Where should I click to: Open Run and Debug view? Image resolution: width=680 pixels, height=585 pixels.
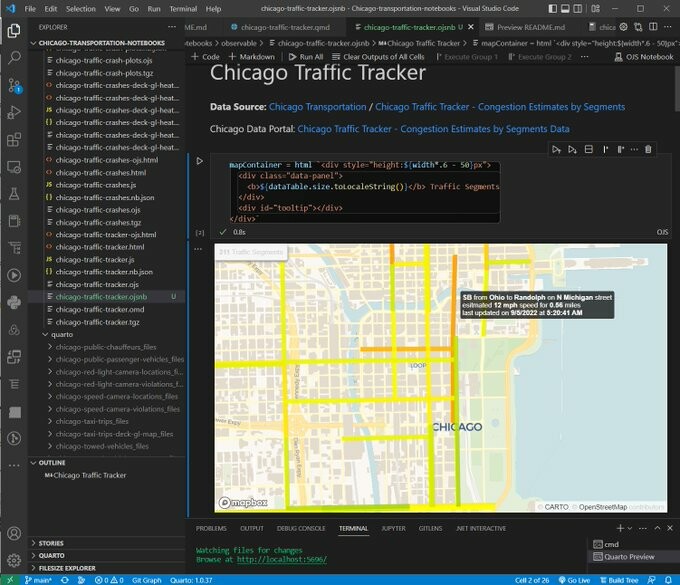coord(14,112)
